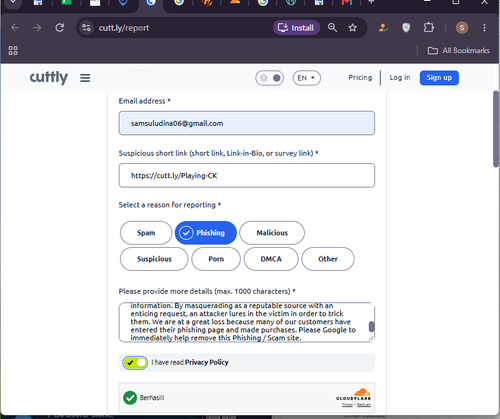Bookmark this page with the star icon
This screenshot has height=419, width=500.
352,28
